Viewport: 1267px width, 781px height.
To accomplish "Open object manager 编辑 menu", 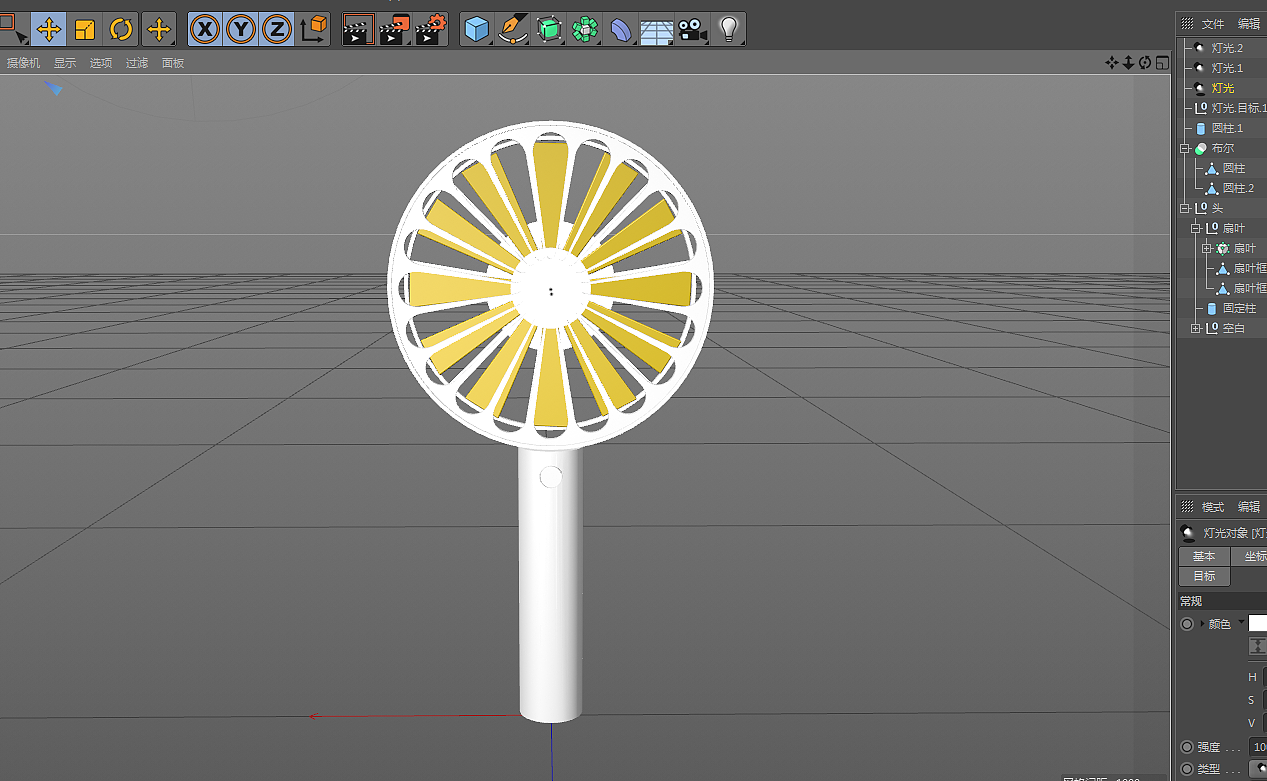I will (1249, 24).
